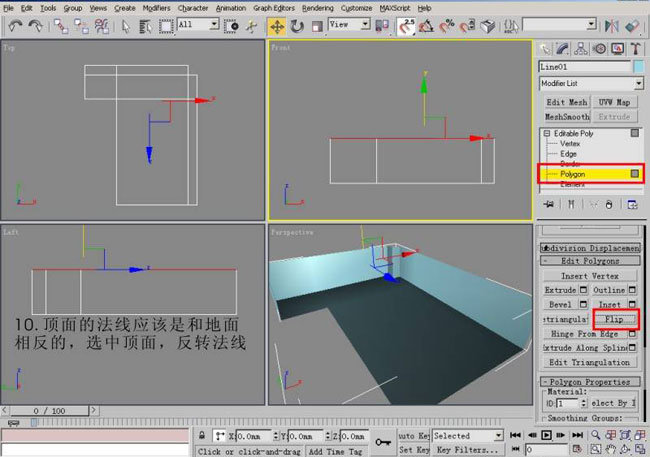
Task: Click the Line01 object color swatch
Action: (638, 66)
